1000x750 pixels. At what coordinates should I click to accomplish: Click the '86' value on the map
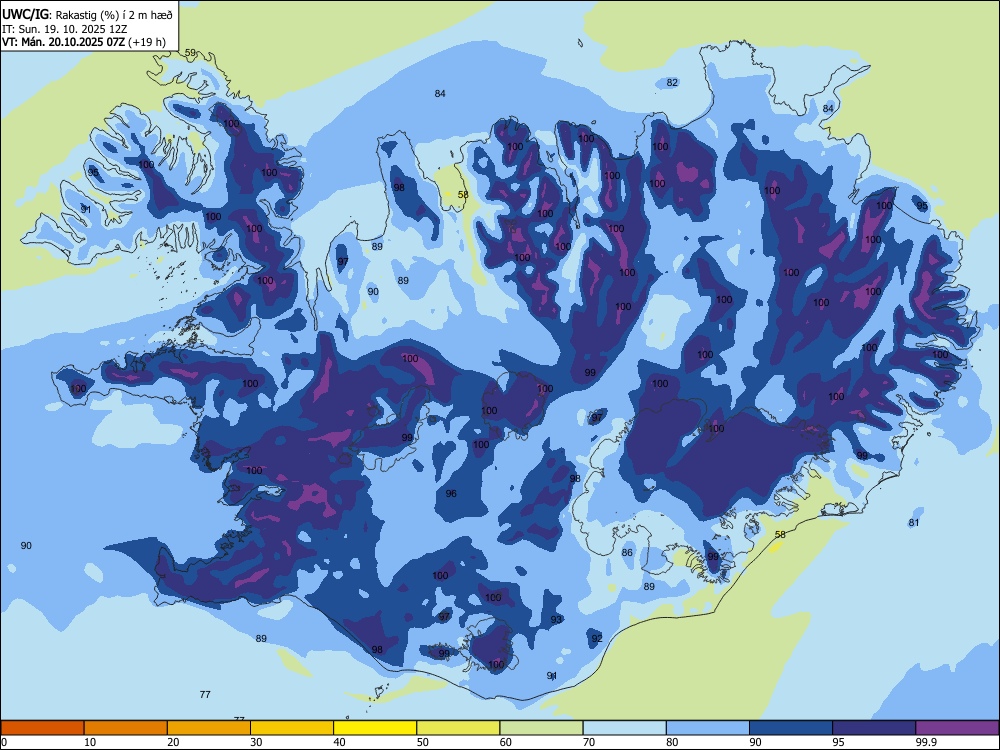[x=628, y=552]
